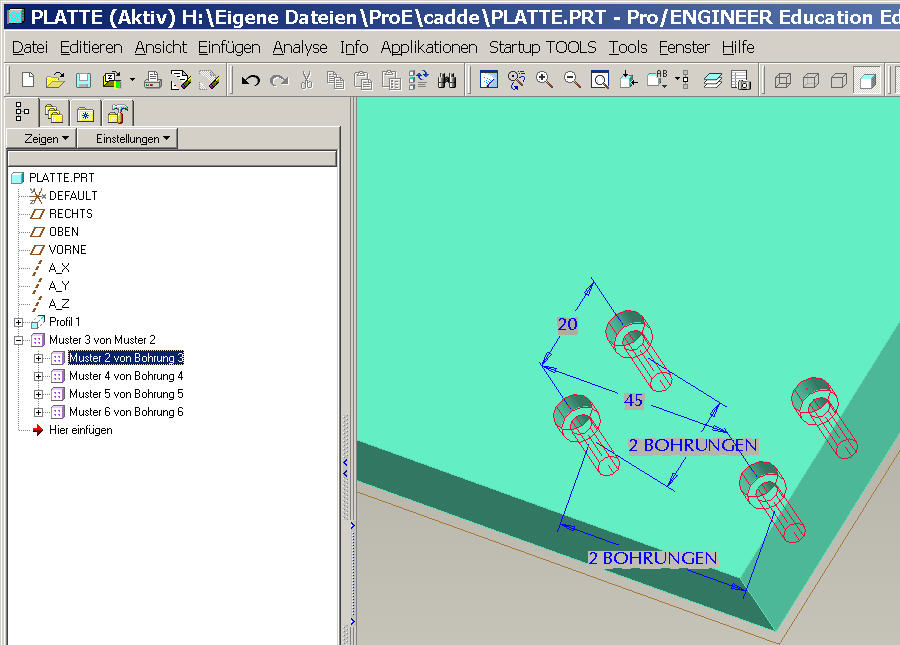Click the send/mail with attachment icon

[112, 80]
